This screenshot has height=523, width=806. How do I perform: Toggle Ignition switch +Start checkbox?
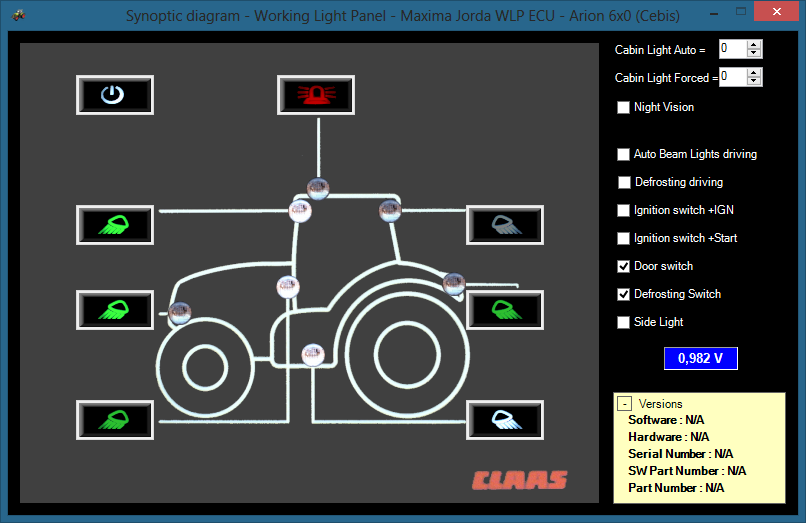point(623,238)
